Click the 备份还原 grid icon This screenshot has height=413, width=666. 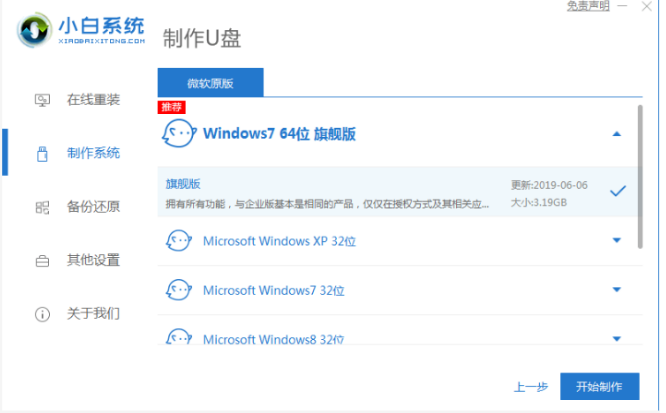coord(42,207)
